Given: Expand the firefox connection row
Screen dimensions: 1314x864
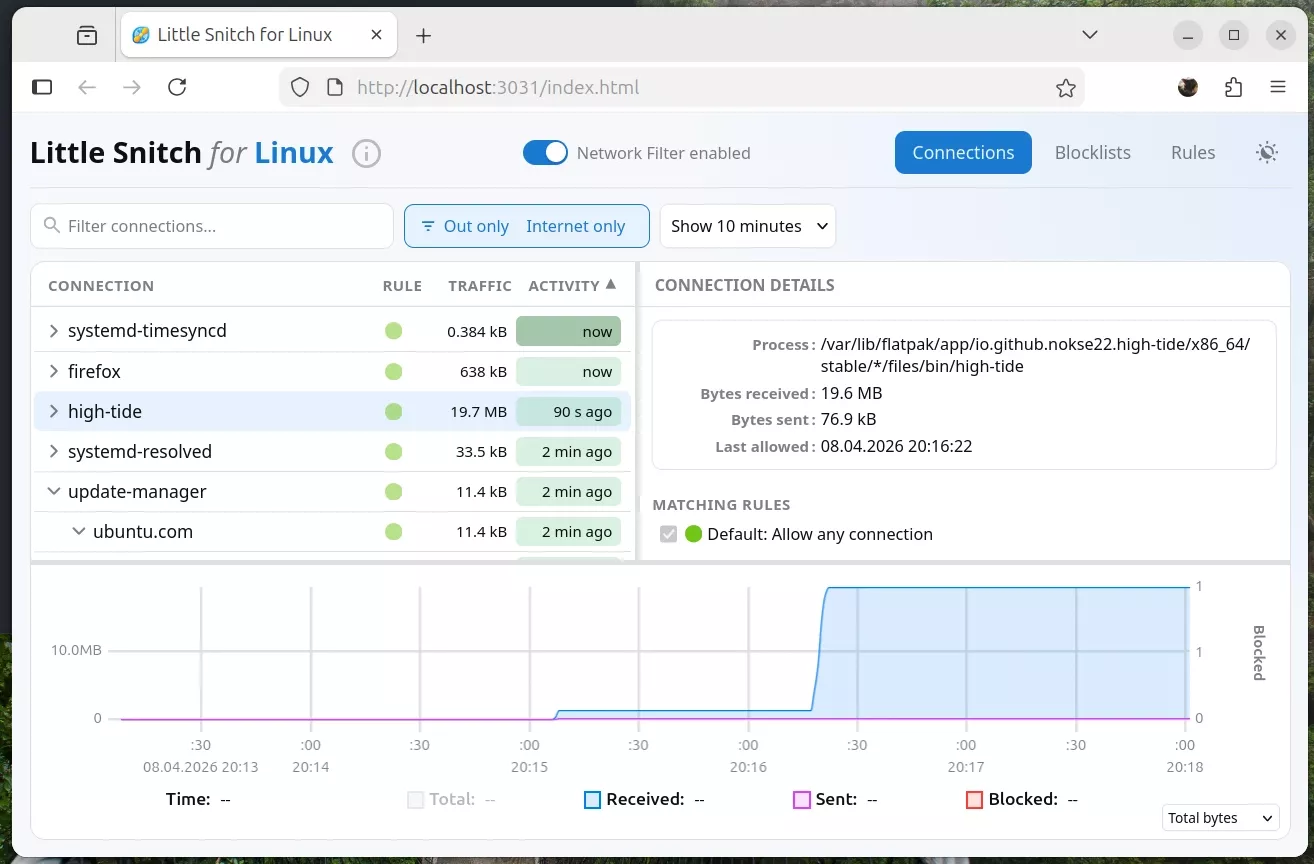Looking at the screenshot, I should [x=54, y=371].
